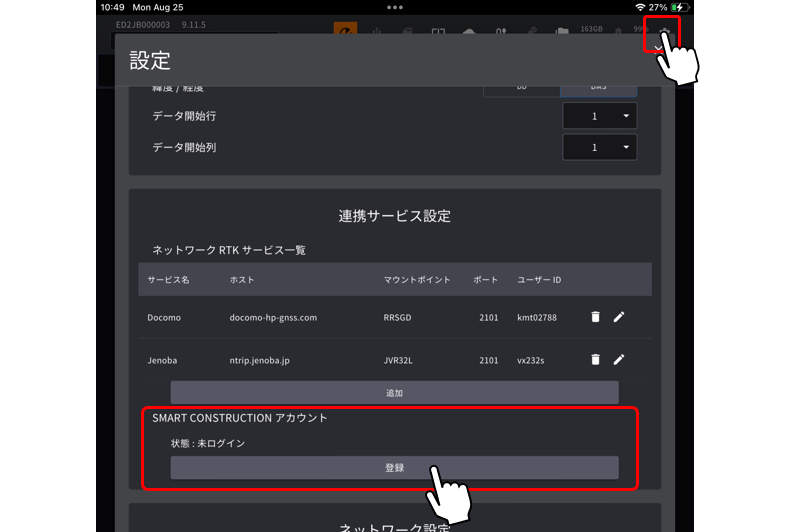The width and height of the screenshot is (797, 532).
Task: Click the ホスト column header
Action: pos(241,279)
